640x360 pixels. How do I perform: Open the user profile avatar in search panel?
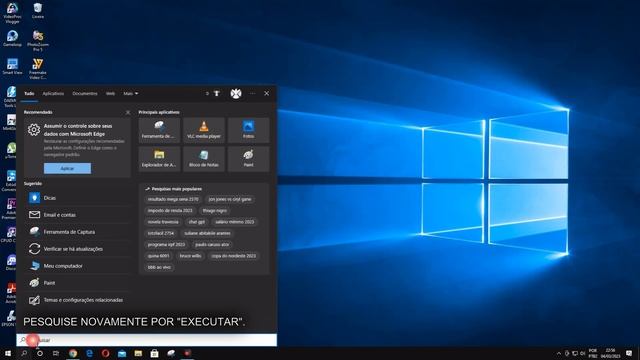[x=236, y=93]
